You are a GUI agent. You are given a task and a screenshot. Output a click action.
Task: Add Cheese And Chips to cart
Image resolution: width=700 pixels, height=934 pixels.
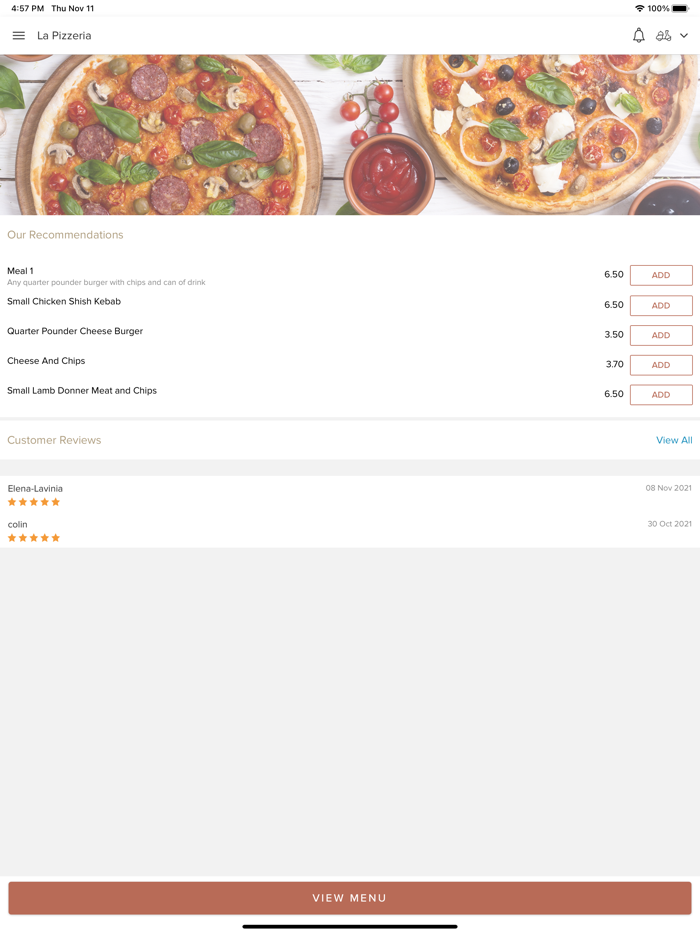(660, 365)
